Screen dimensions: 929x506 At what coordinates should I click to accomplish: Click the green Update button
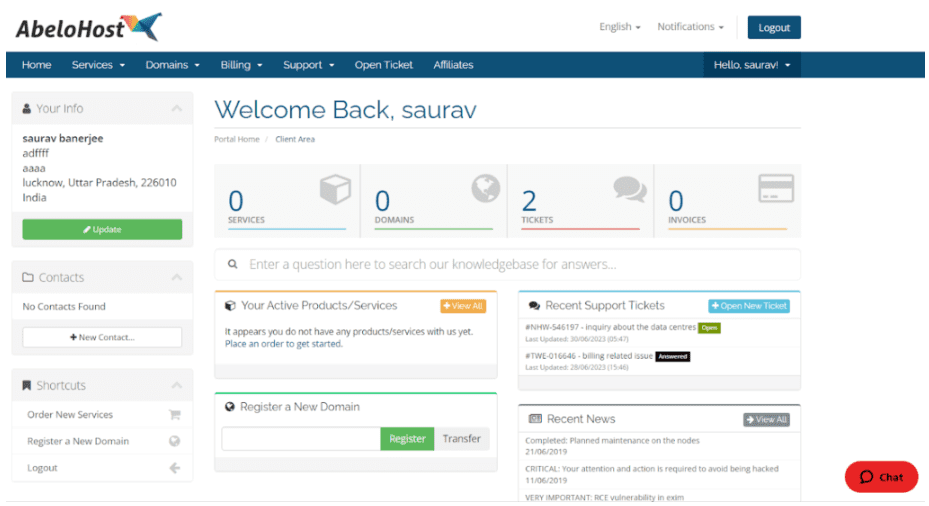[x=102, y=229]
